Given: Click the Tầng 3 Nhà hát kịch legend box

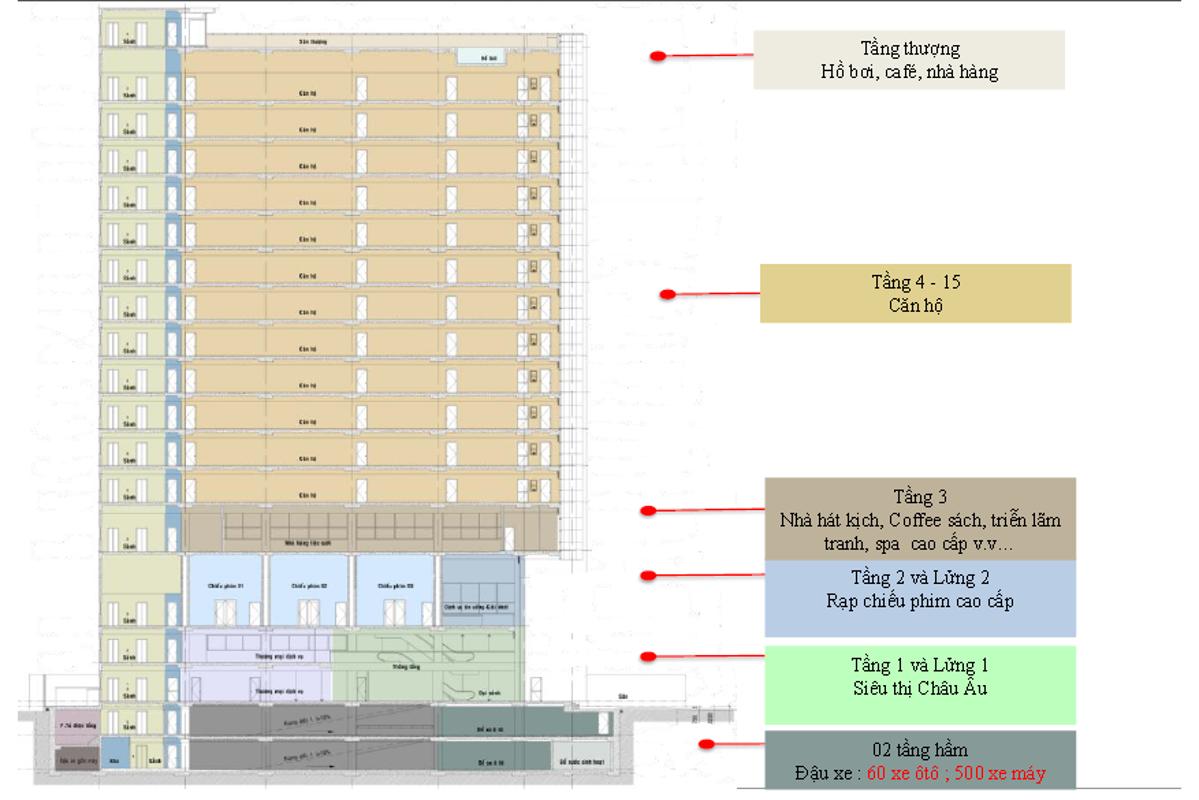Looking at the screenshot, I should click(919, 518).
